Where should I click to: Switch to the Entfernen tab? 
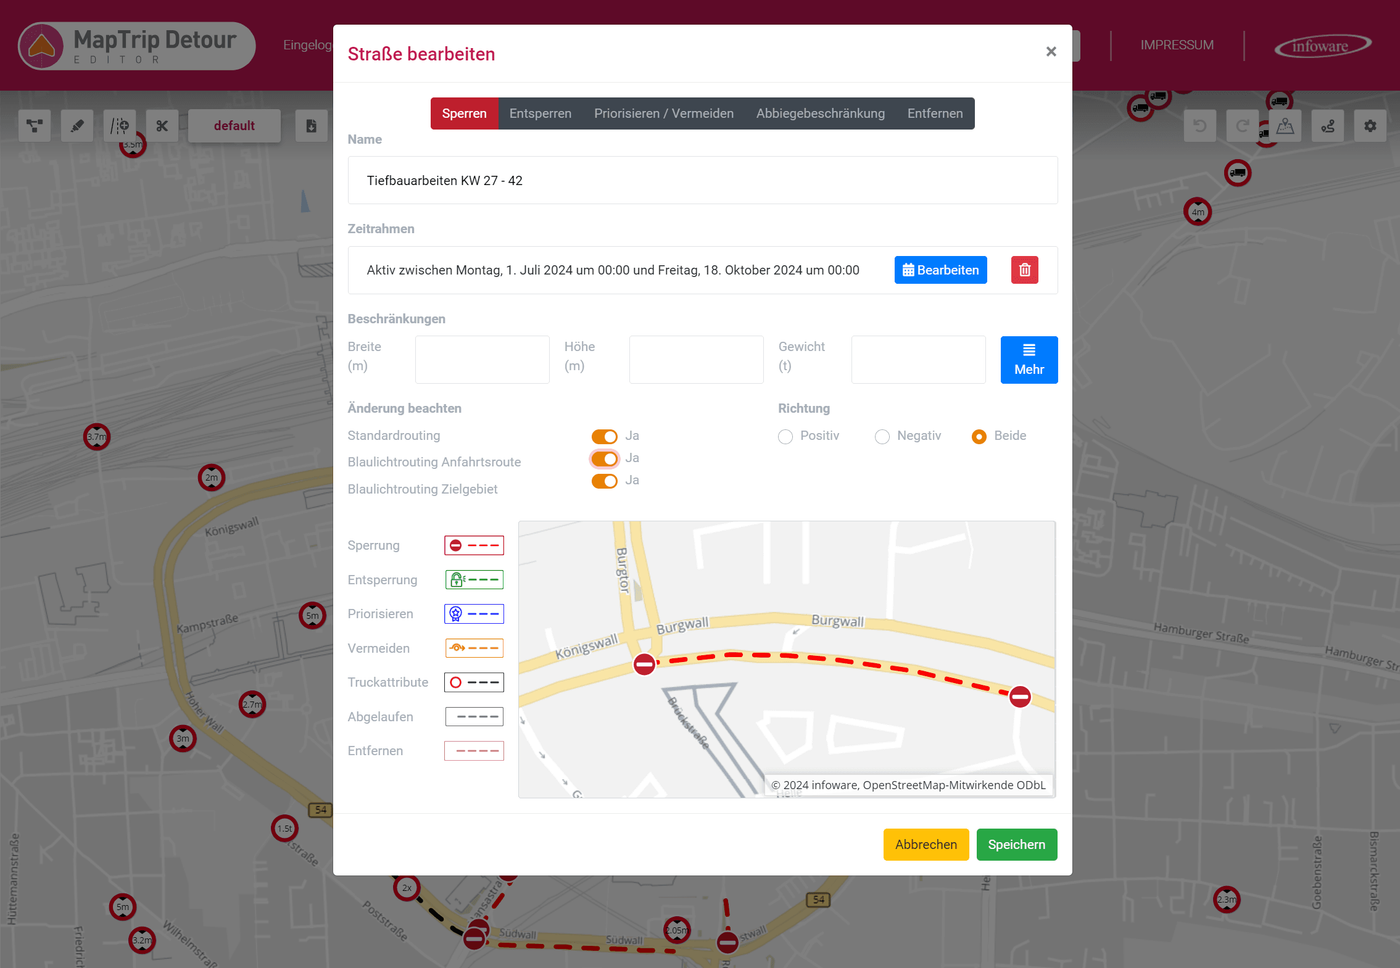(935, 114)
